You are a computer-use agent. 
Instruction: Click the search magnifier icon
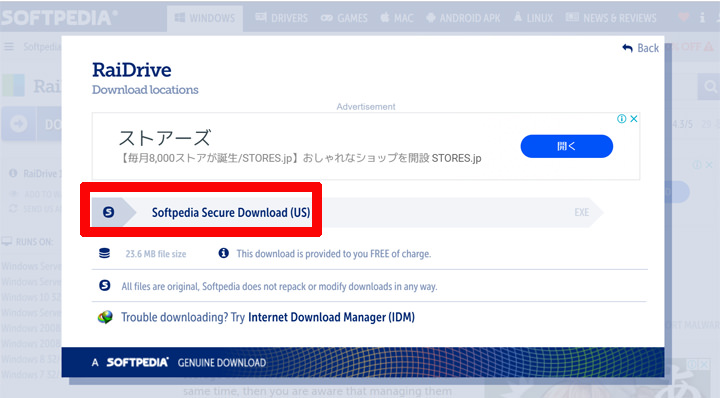[710, 87]
